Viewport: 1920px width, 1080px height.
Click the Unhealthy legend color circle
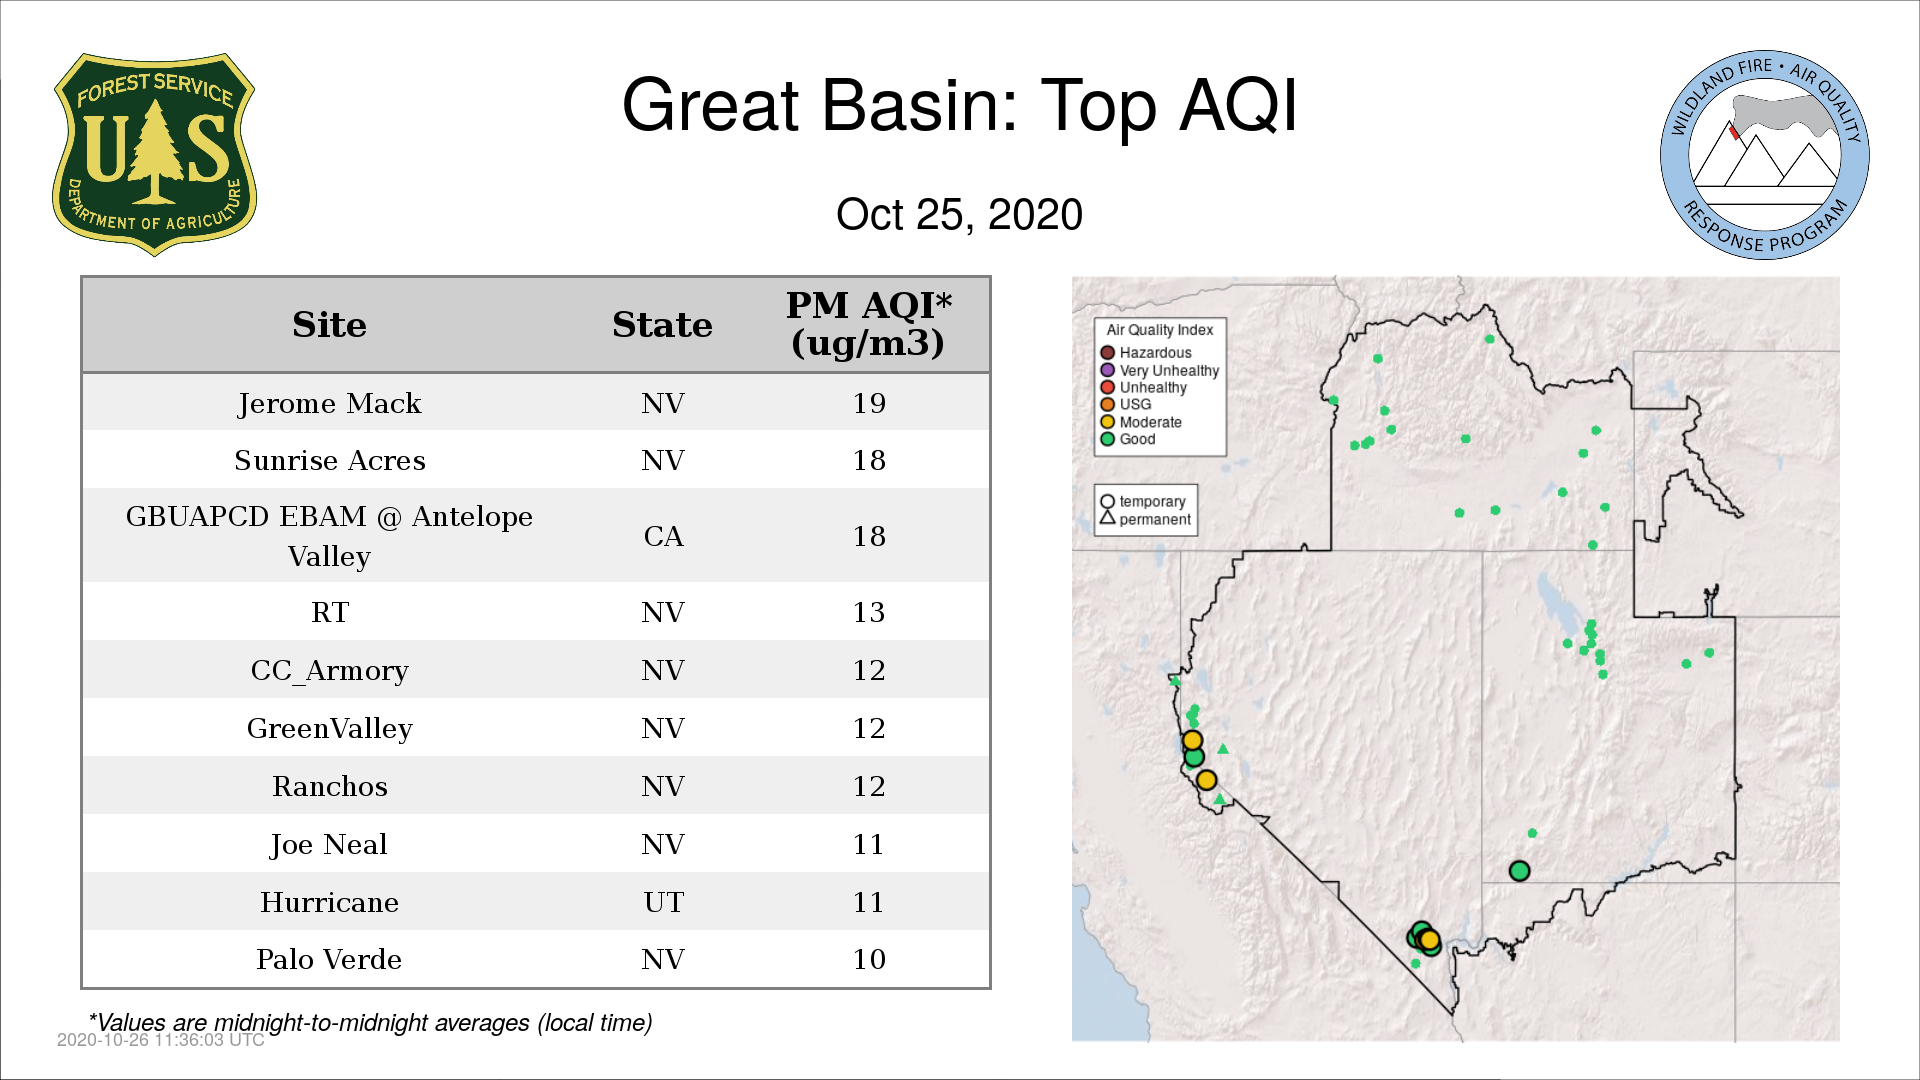click(1107, 387)
